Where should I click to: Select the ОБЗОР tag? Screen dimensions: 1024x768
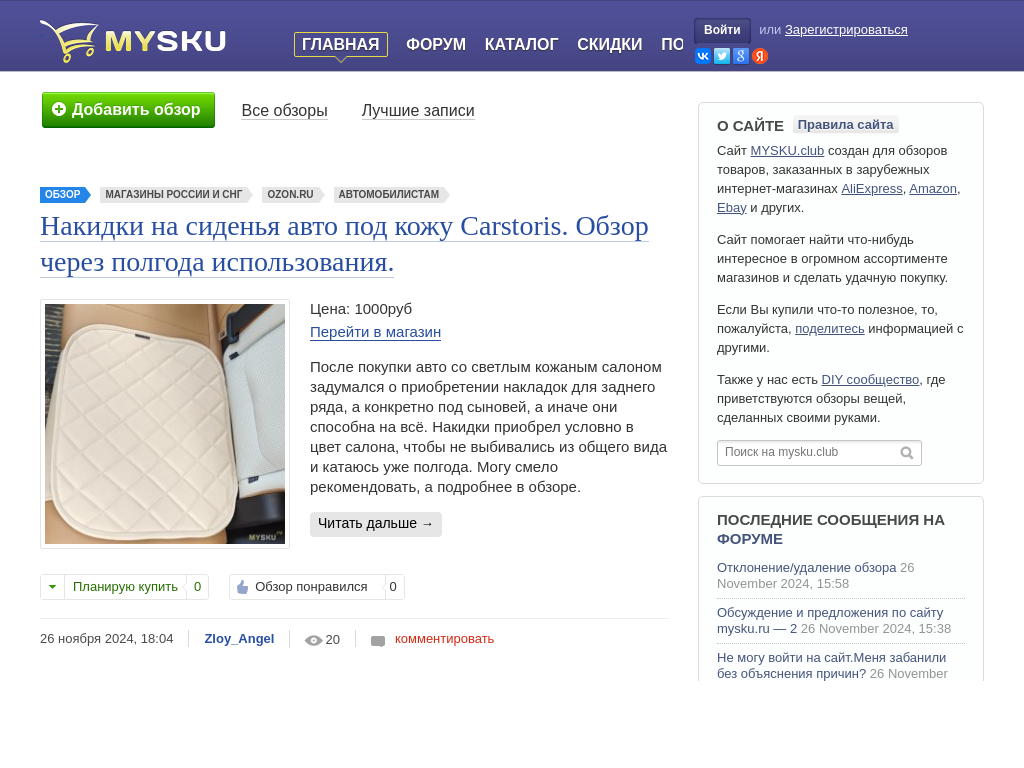63,194
